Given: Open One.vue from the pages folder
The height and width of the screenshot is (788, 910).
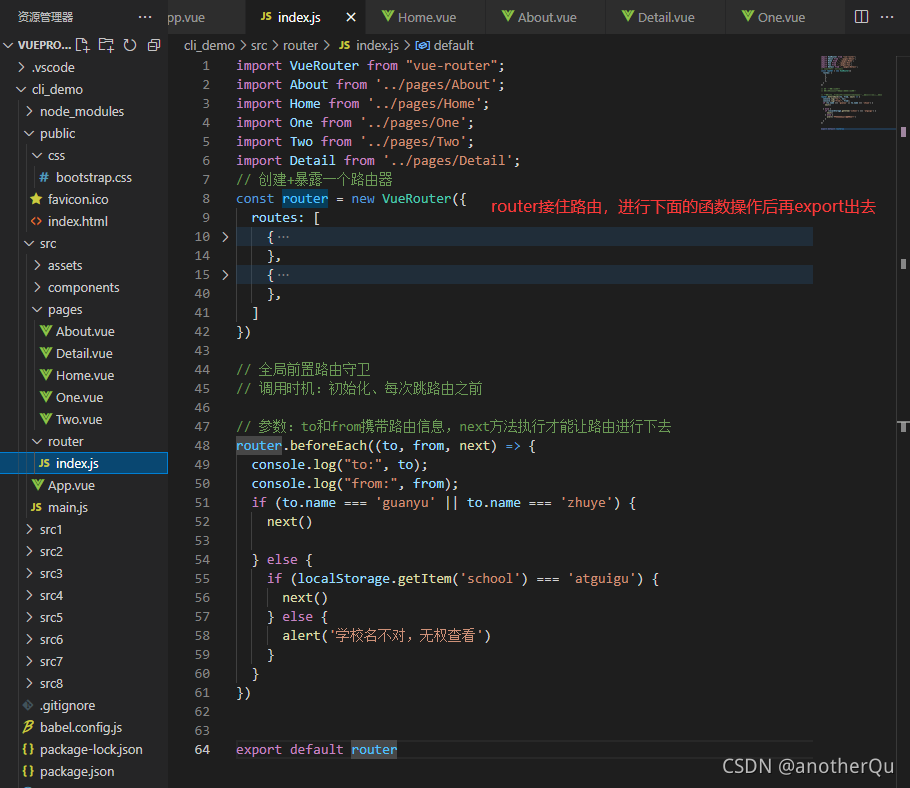Looking at the screenshot, I should click(x=84, y=398).
